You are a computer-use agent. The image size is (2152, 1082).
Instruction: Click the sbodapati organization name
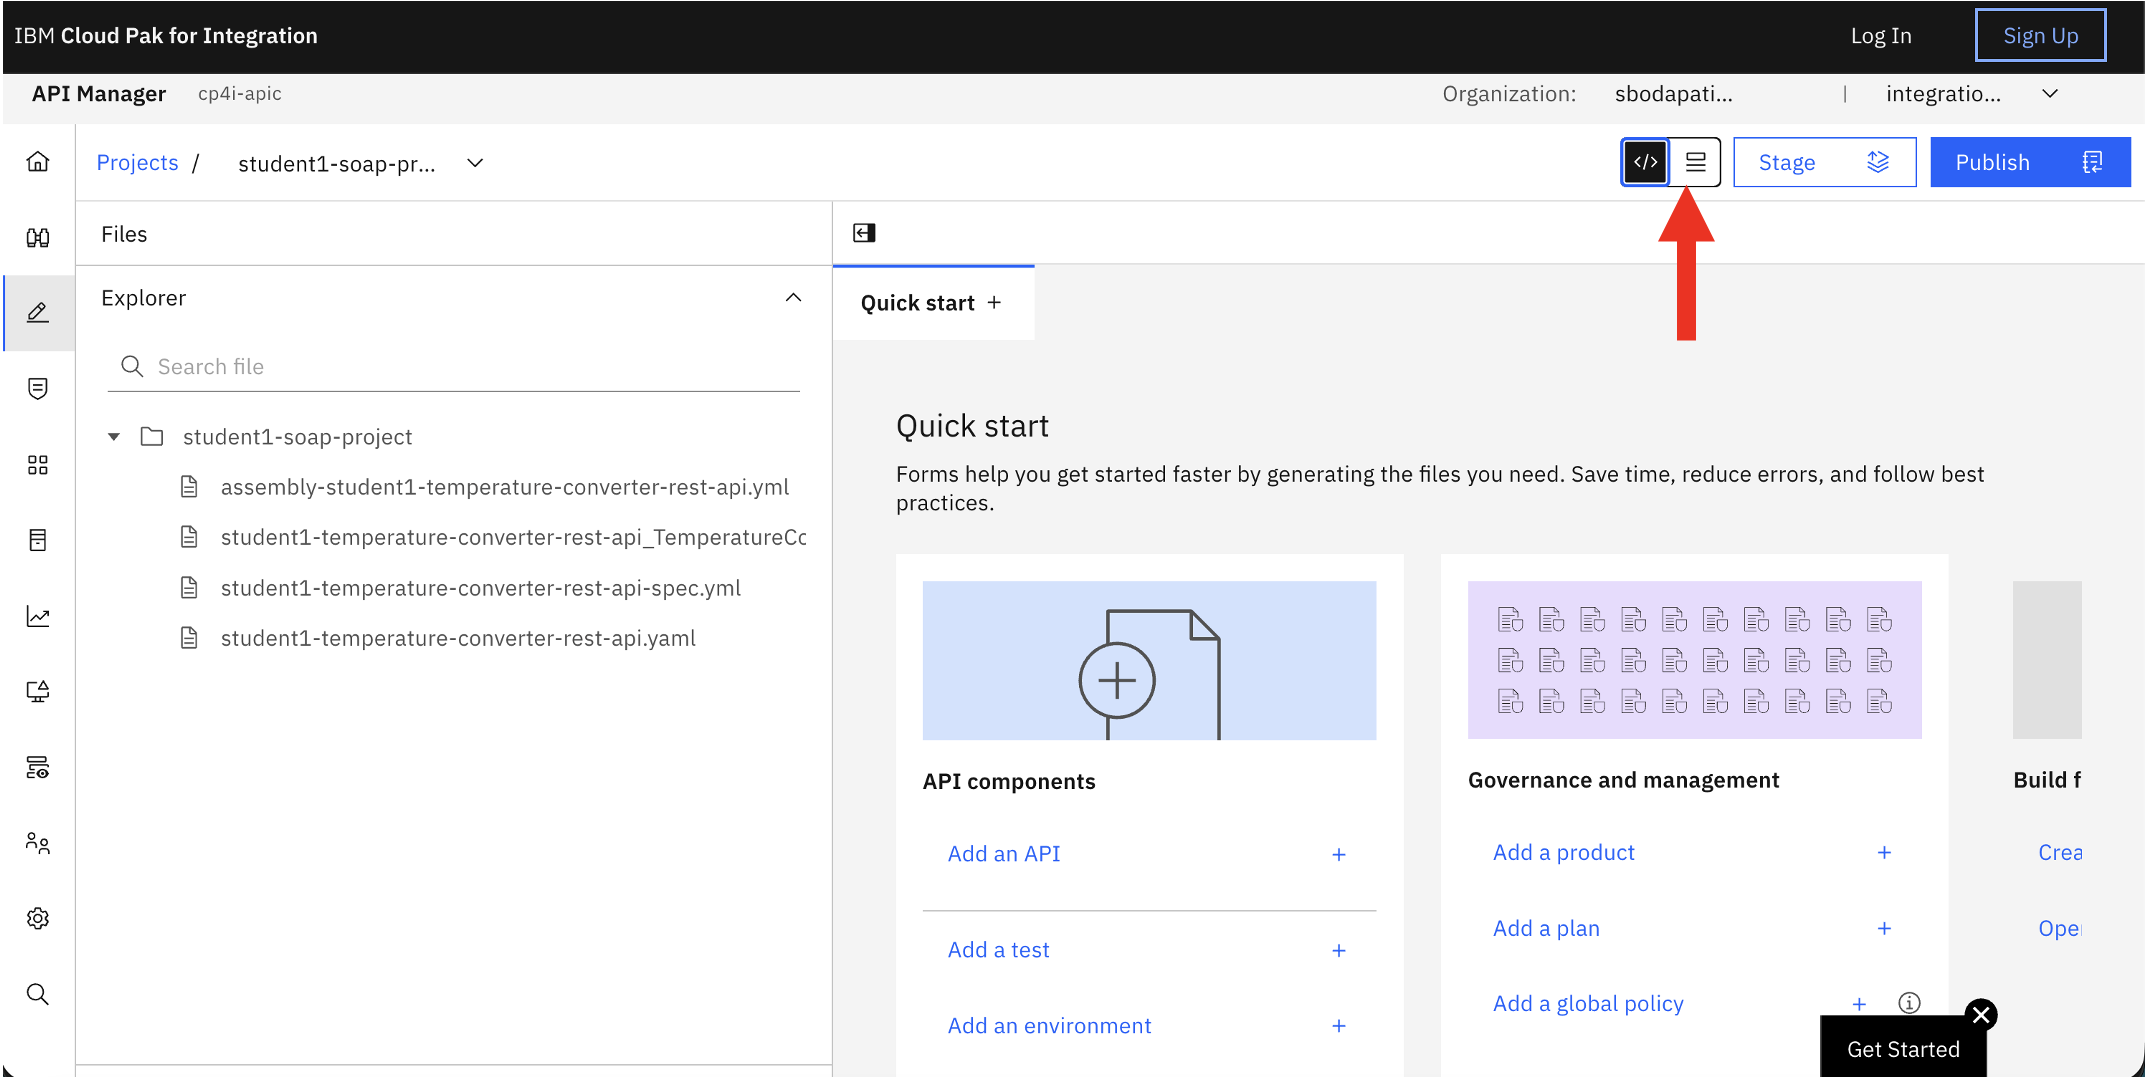(1673, 94)
